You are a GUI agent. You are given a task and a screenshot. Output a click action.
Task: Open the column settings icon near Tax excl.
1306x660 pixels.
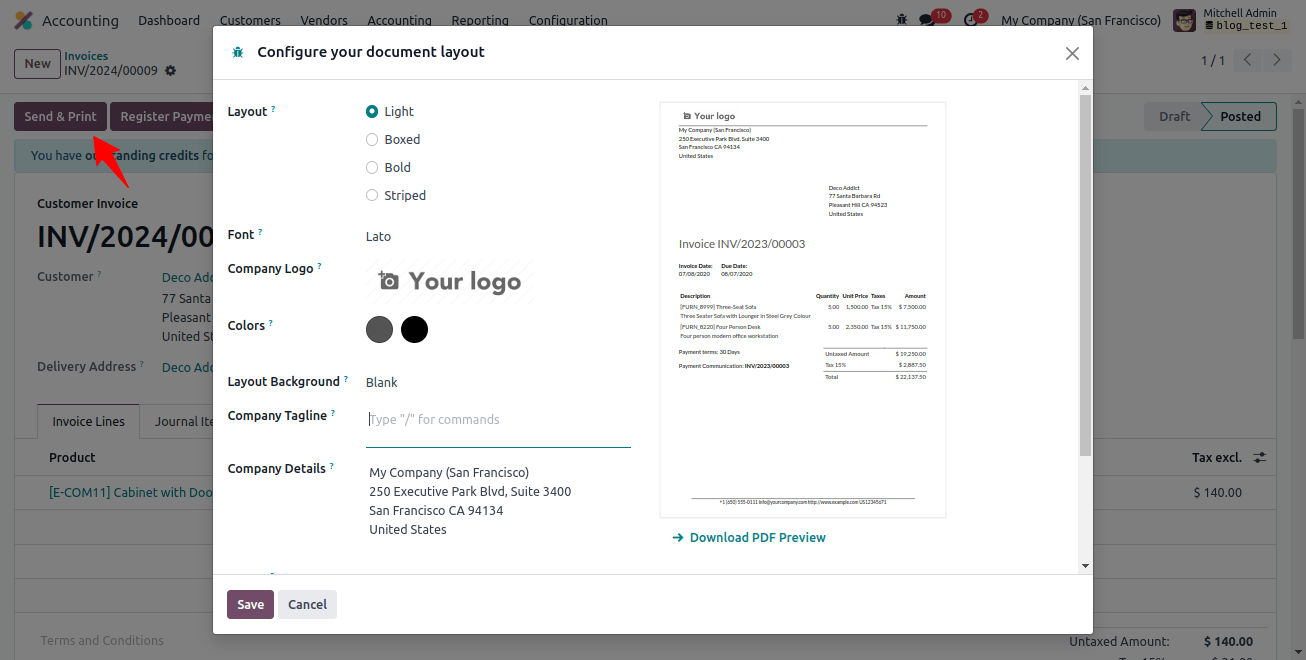pyautogui.click(x=1260, y=457)
